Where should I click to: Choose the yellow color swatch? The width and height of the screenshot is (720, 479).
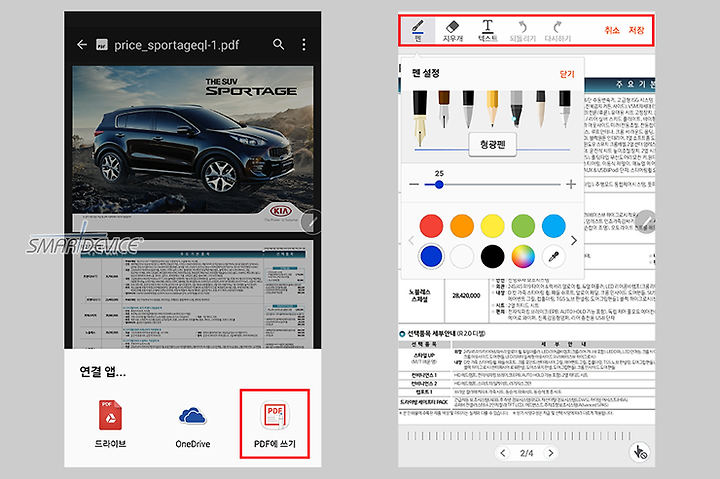(492, 226)
